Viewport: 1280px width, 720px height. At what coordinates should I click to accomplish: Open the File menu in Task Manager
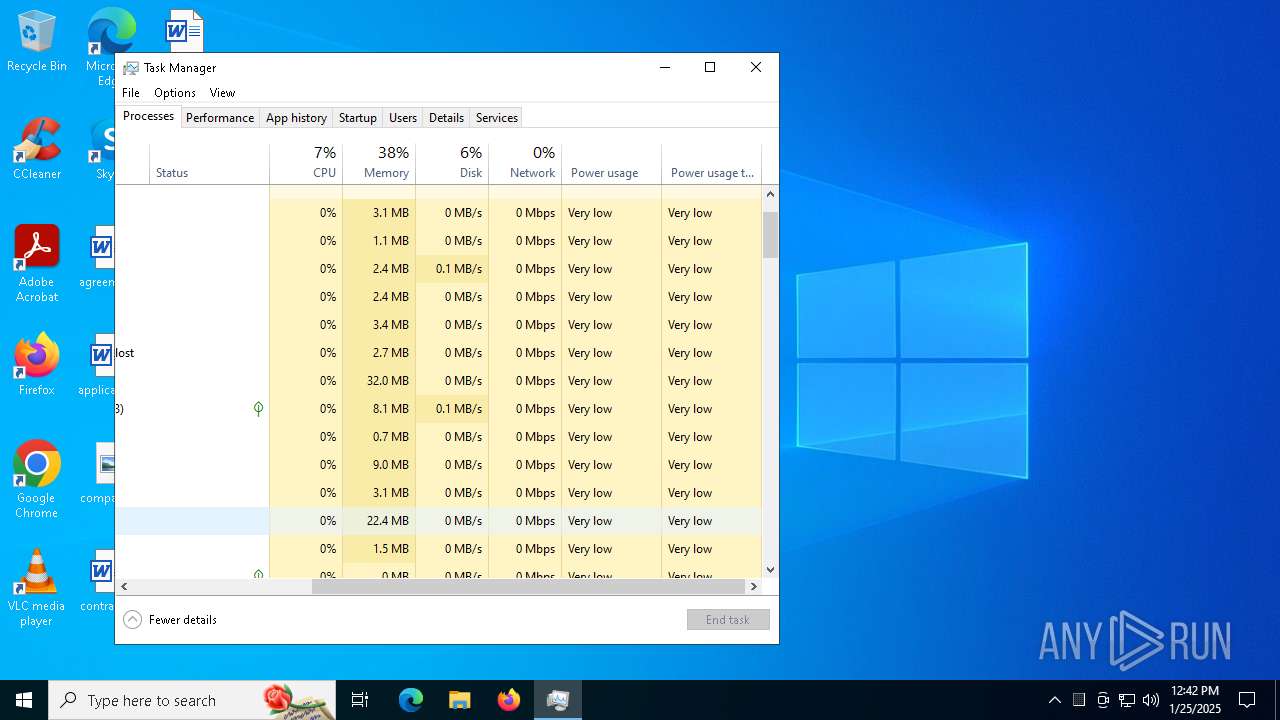coord(131,93)
